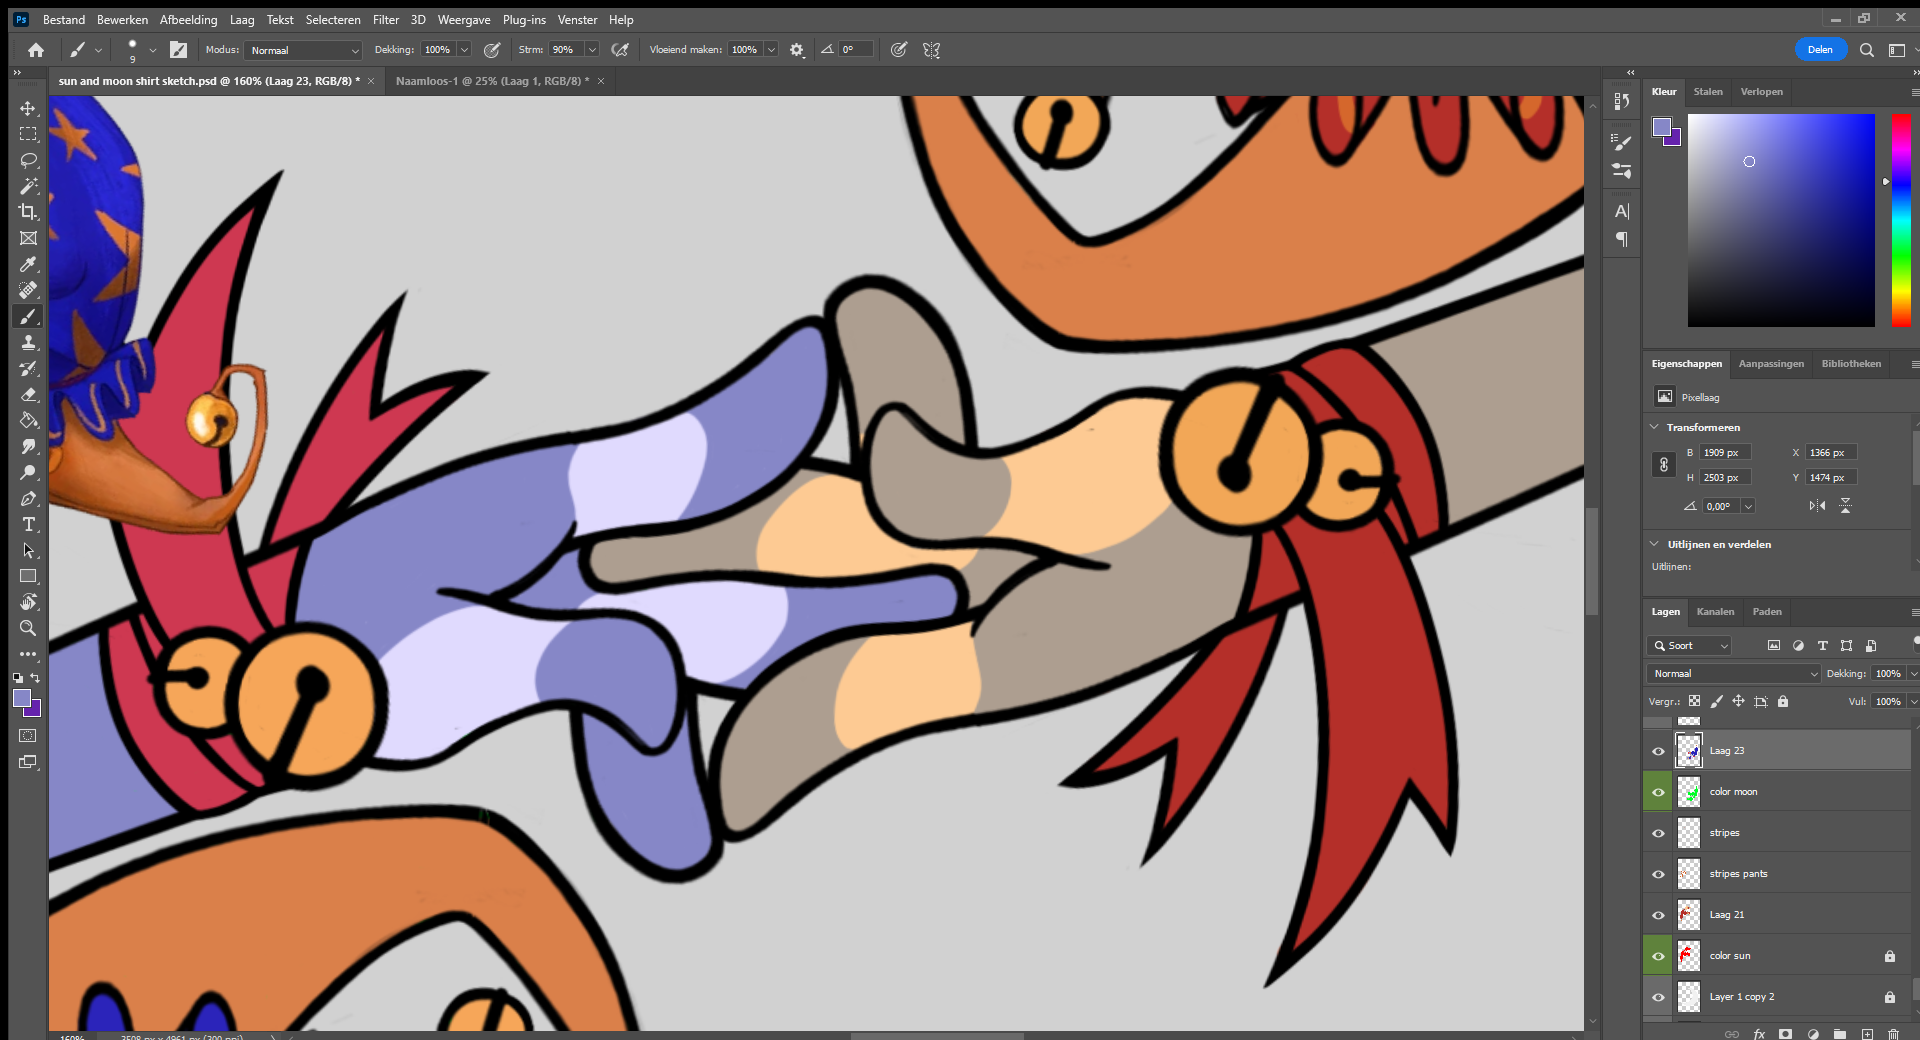This screenshot has width=1920, height=1040.
Task: Create a new layer with plus icon
Action: point(1867,1034)
